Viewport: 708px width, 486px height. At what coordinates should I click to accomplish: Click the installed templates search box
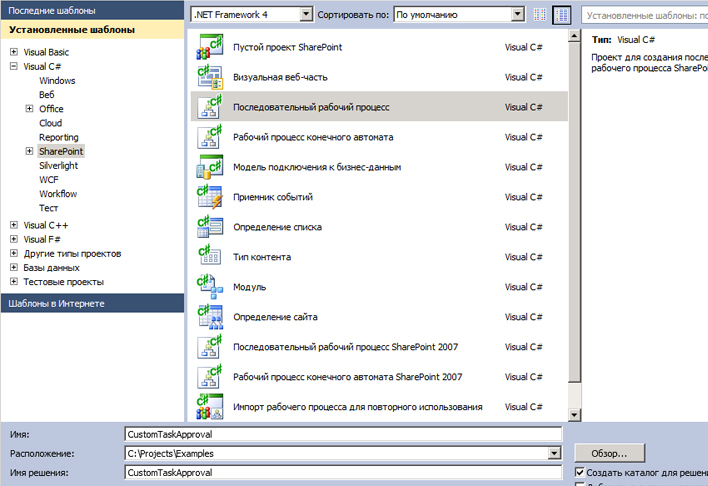pyautogui.click(x=645, y=15)
